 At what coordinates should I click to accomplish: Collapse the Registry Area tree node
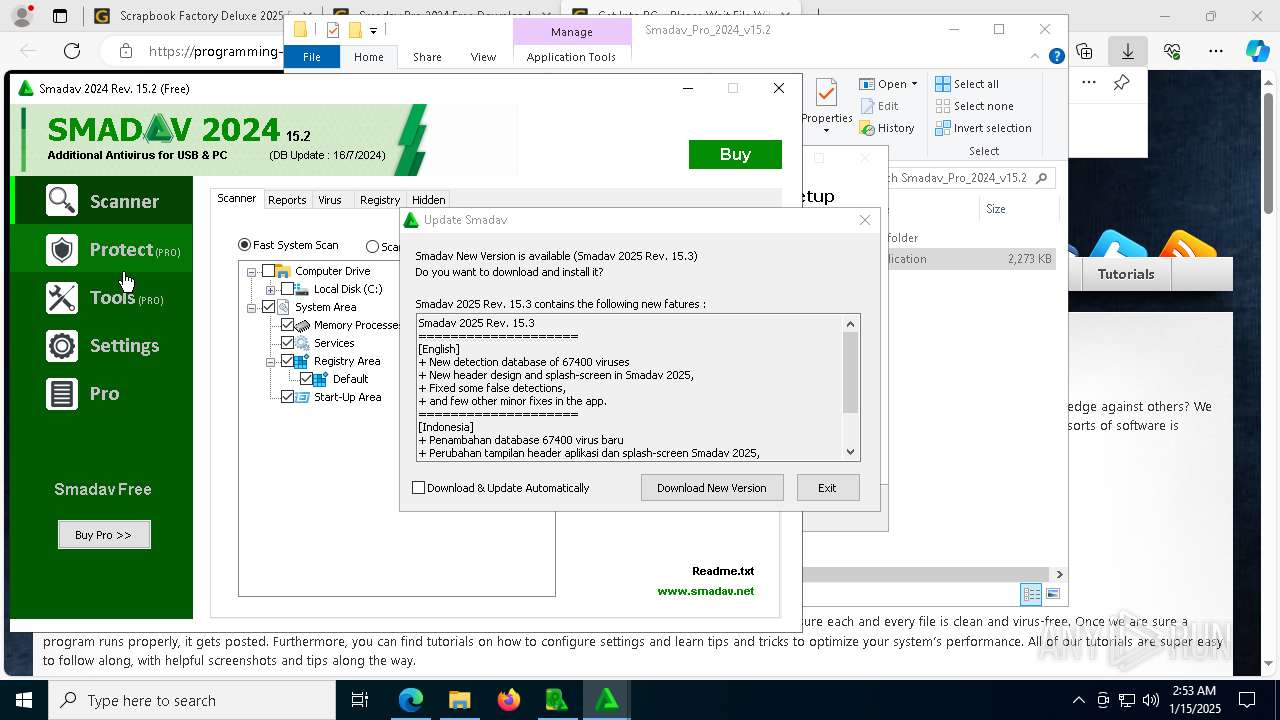click(x=271, y=361)
